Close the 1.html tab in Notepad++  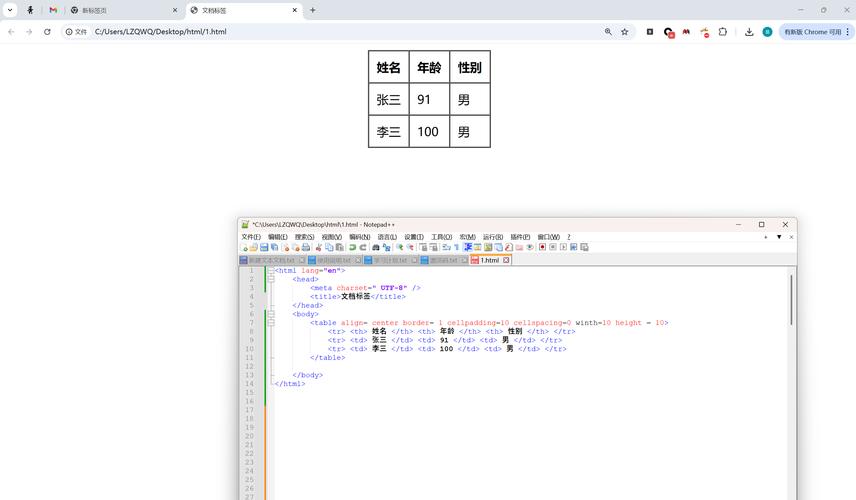[x=506, y=260]
